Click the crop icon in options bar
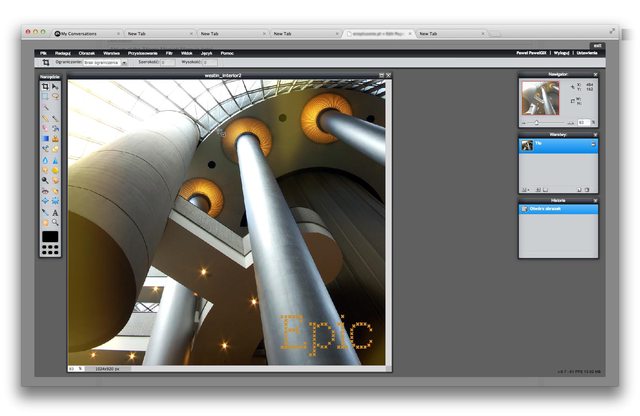Viewport: 640px width, 416px height. point(46,62)
